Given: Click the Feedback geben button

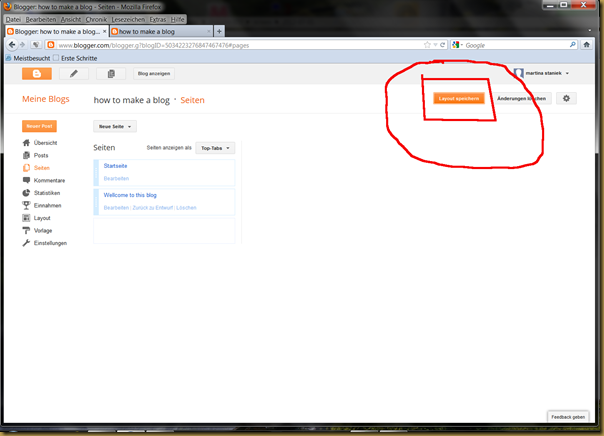Looking at the screenshot, I should point(568,417).
